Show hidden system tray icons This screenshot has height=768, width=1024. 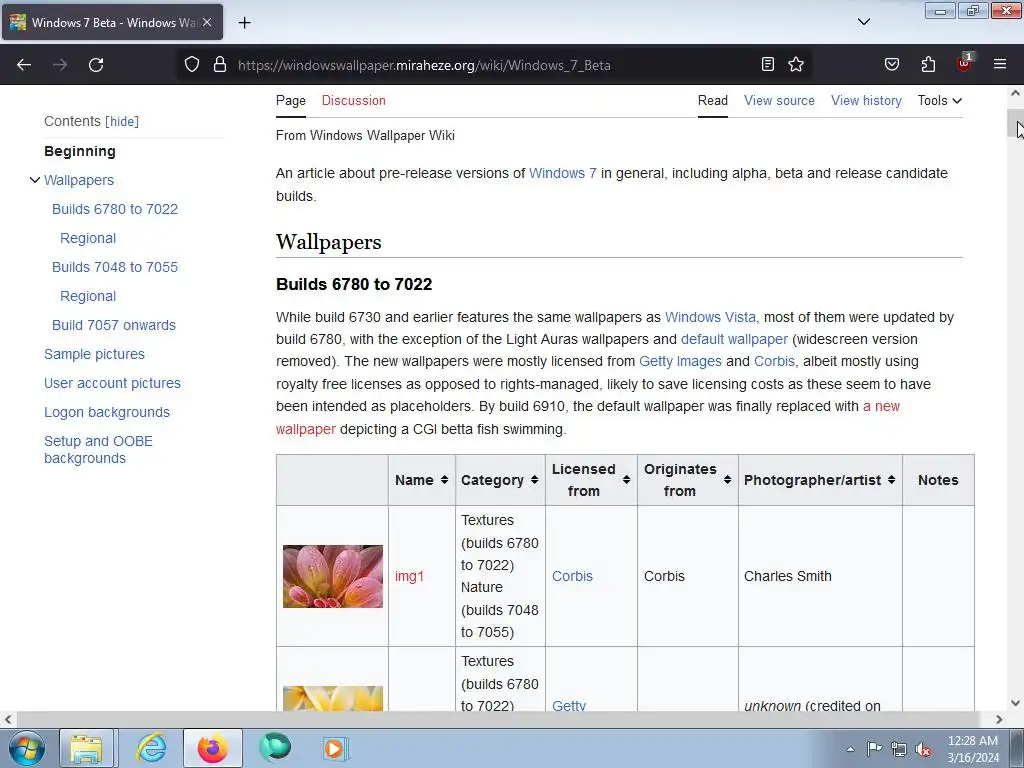pyautogui.click(x=850, y=749)
